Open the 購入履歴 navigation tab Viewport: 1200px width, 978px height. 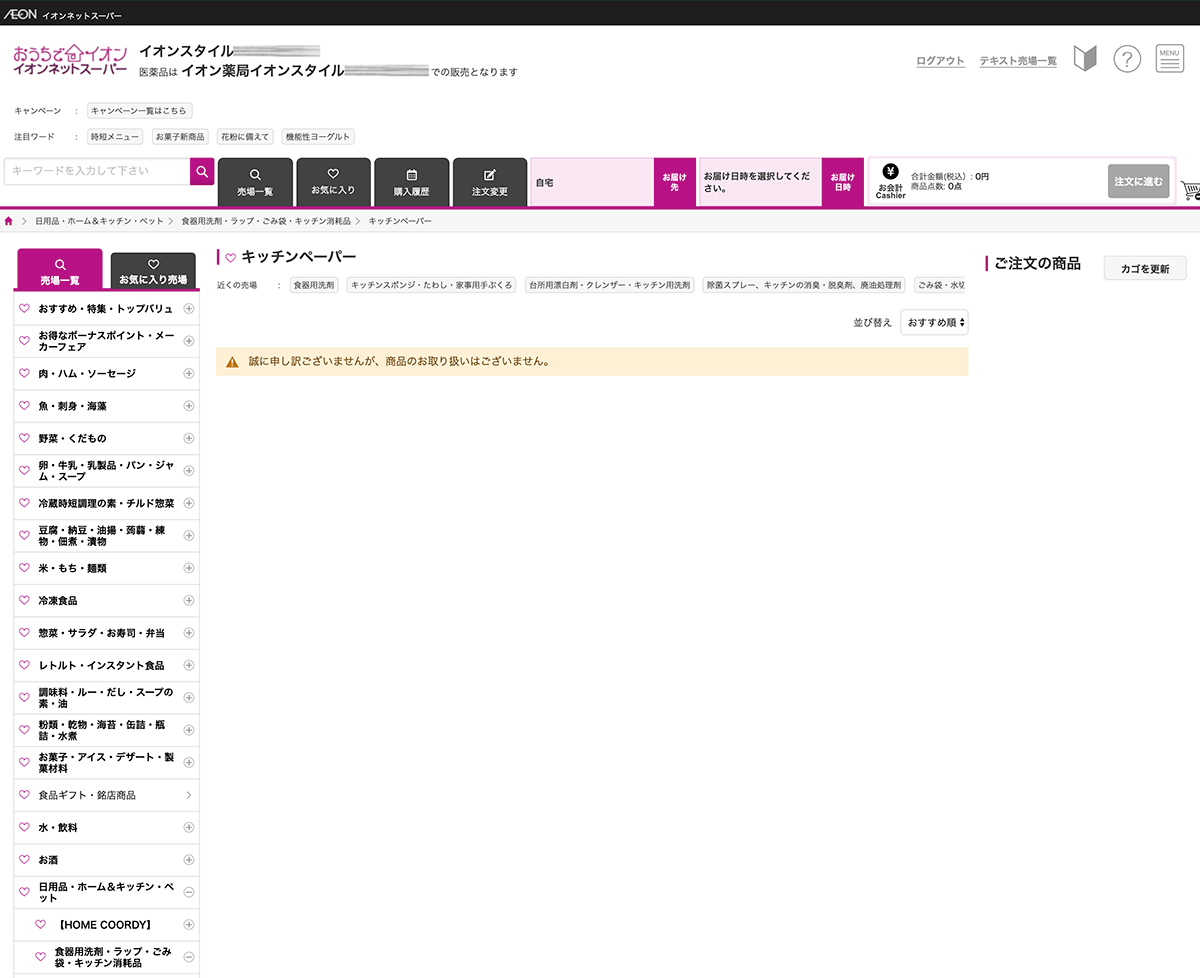411,181
